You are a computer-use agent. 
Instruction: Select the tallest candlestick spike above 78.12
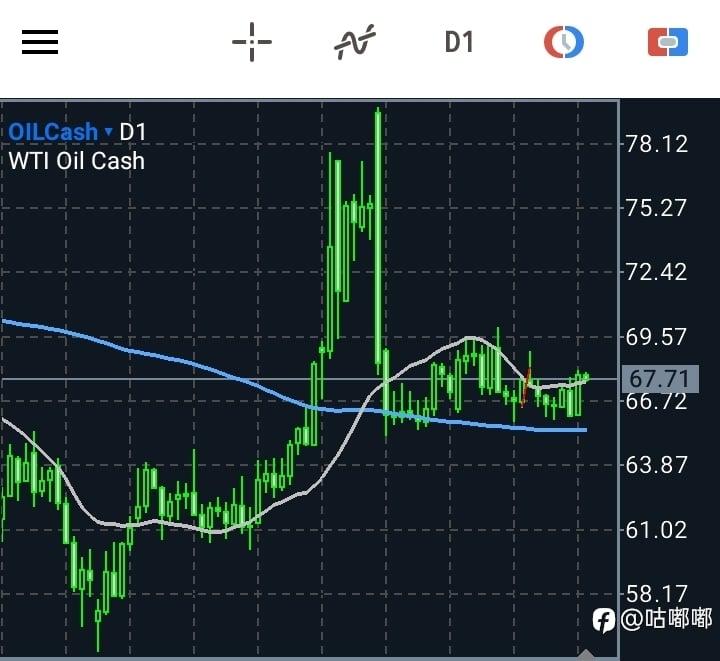(x=378, y=239)
